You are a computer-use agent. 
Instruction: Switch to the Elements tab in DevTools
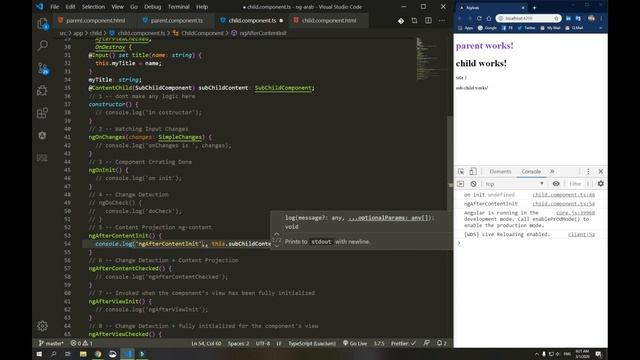(500, 171)
